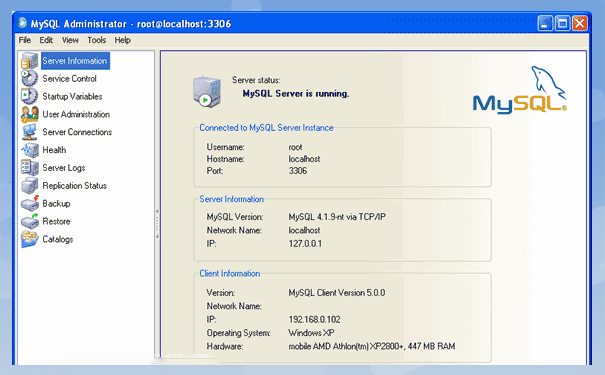Click the Hardware value with AMD Athlon
The height and width of the screenshot is (375, 605).
pyautogui.click(x=372, y=346)
